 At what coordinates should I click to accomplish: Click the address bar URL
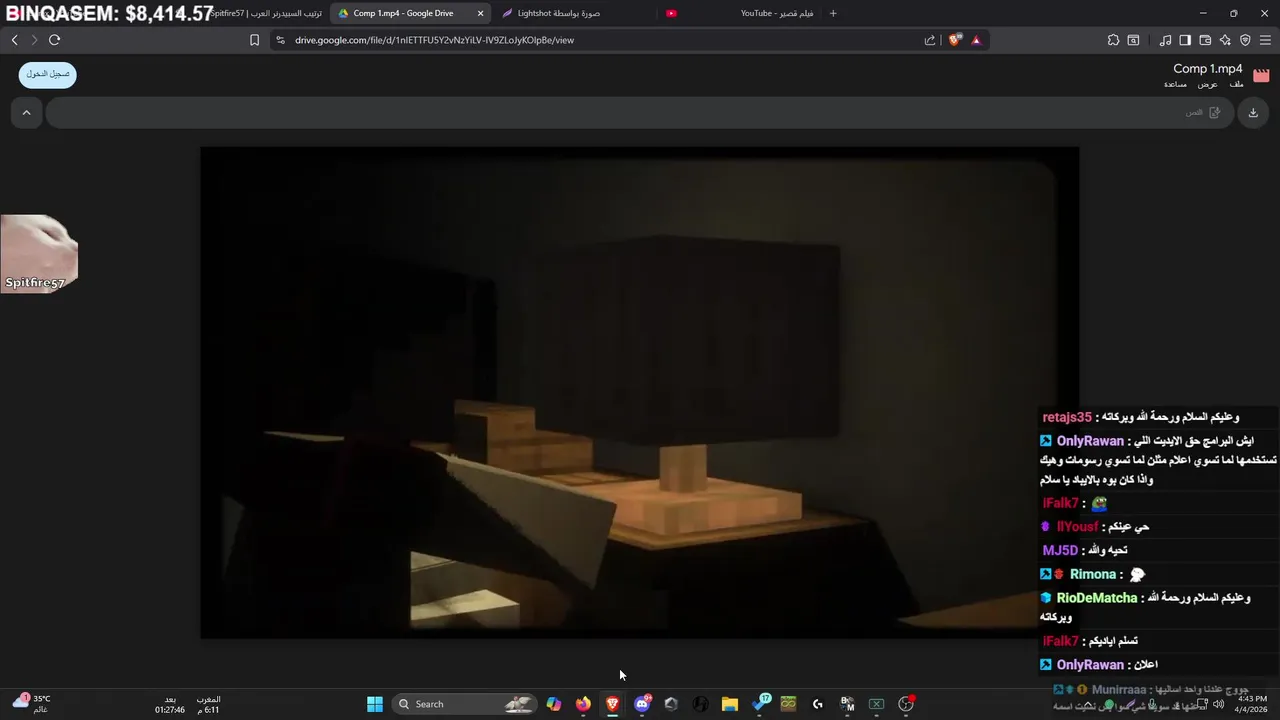click(x=434, y=40)
